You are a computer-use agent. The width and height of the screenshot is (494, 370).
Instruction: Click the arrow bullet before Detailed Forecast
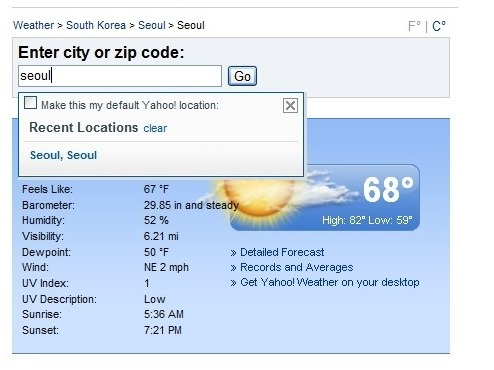(233, 253)
